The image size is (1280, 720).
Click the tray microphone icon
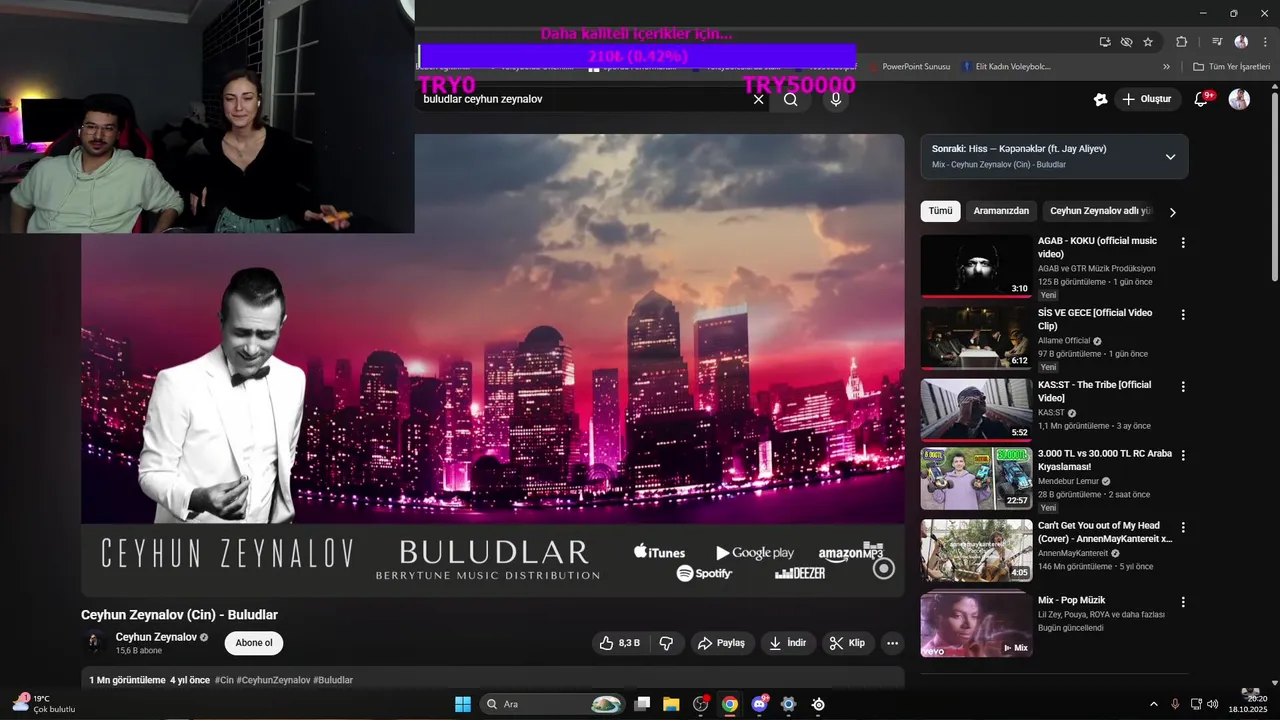click(x=1175, y=704)
